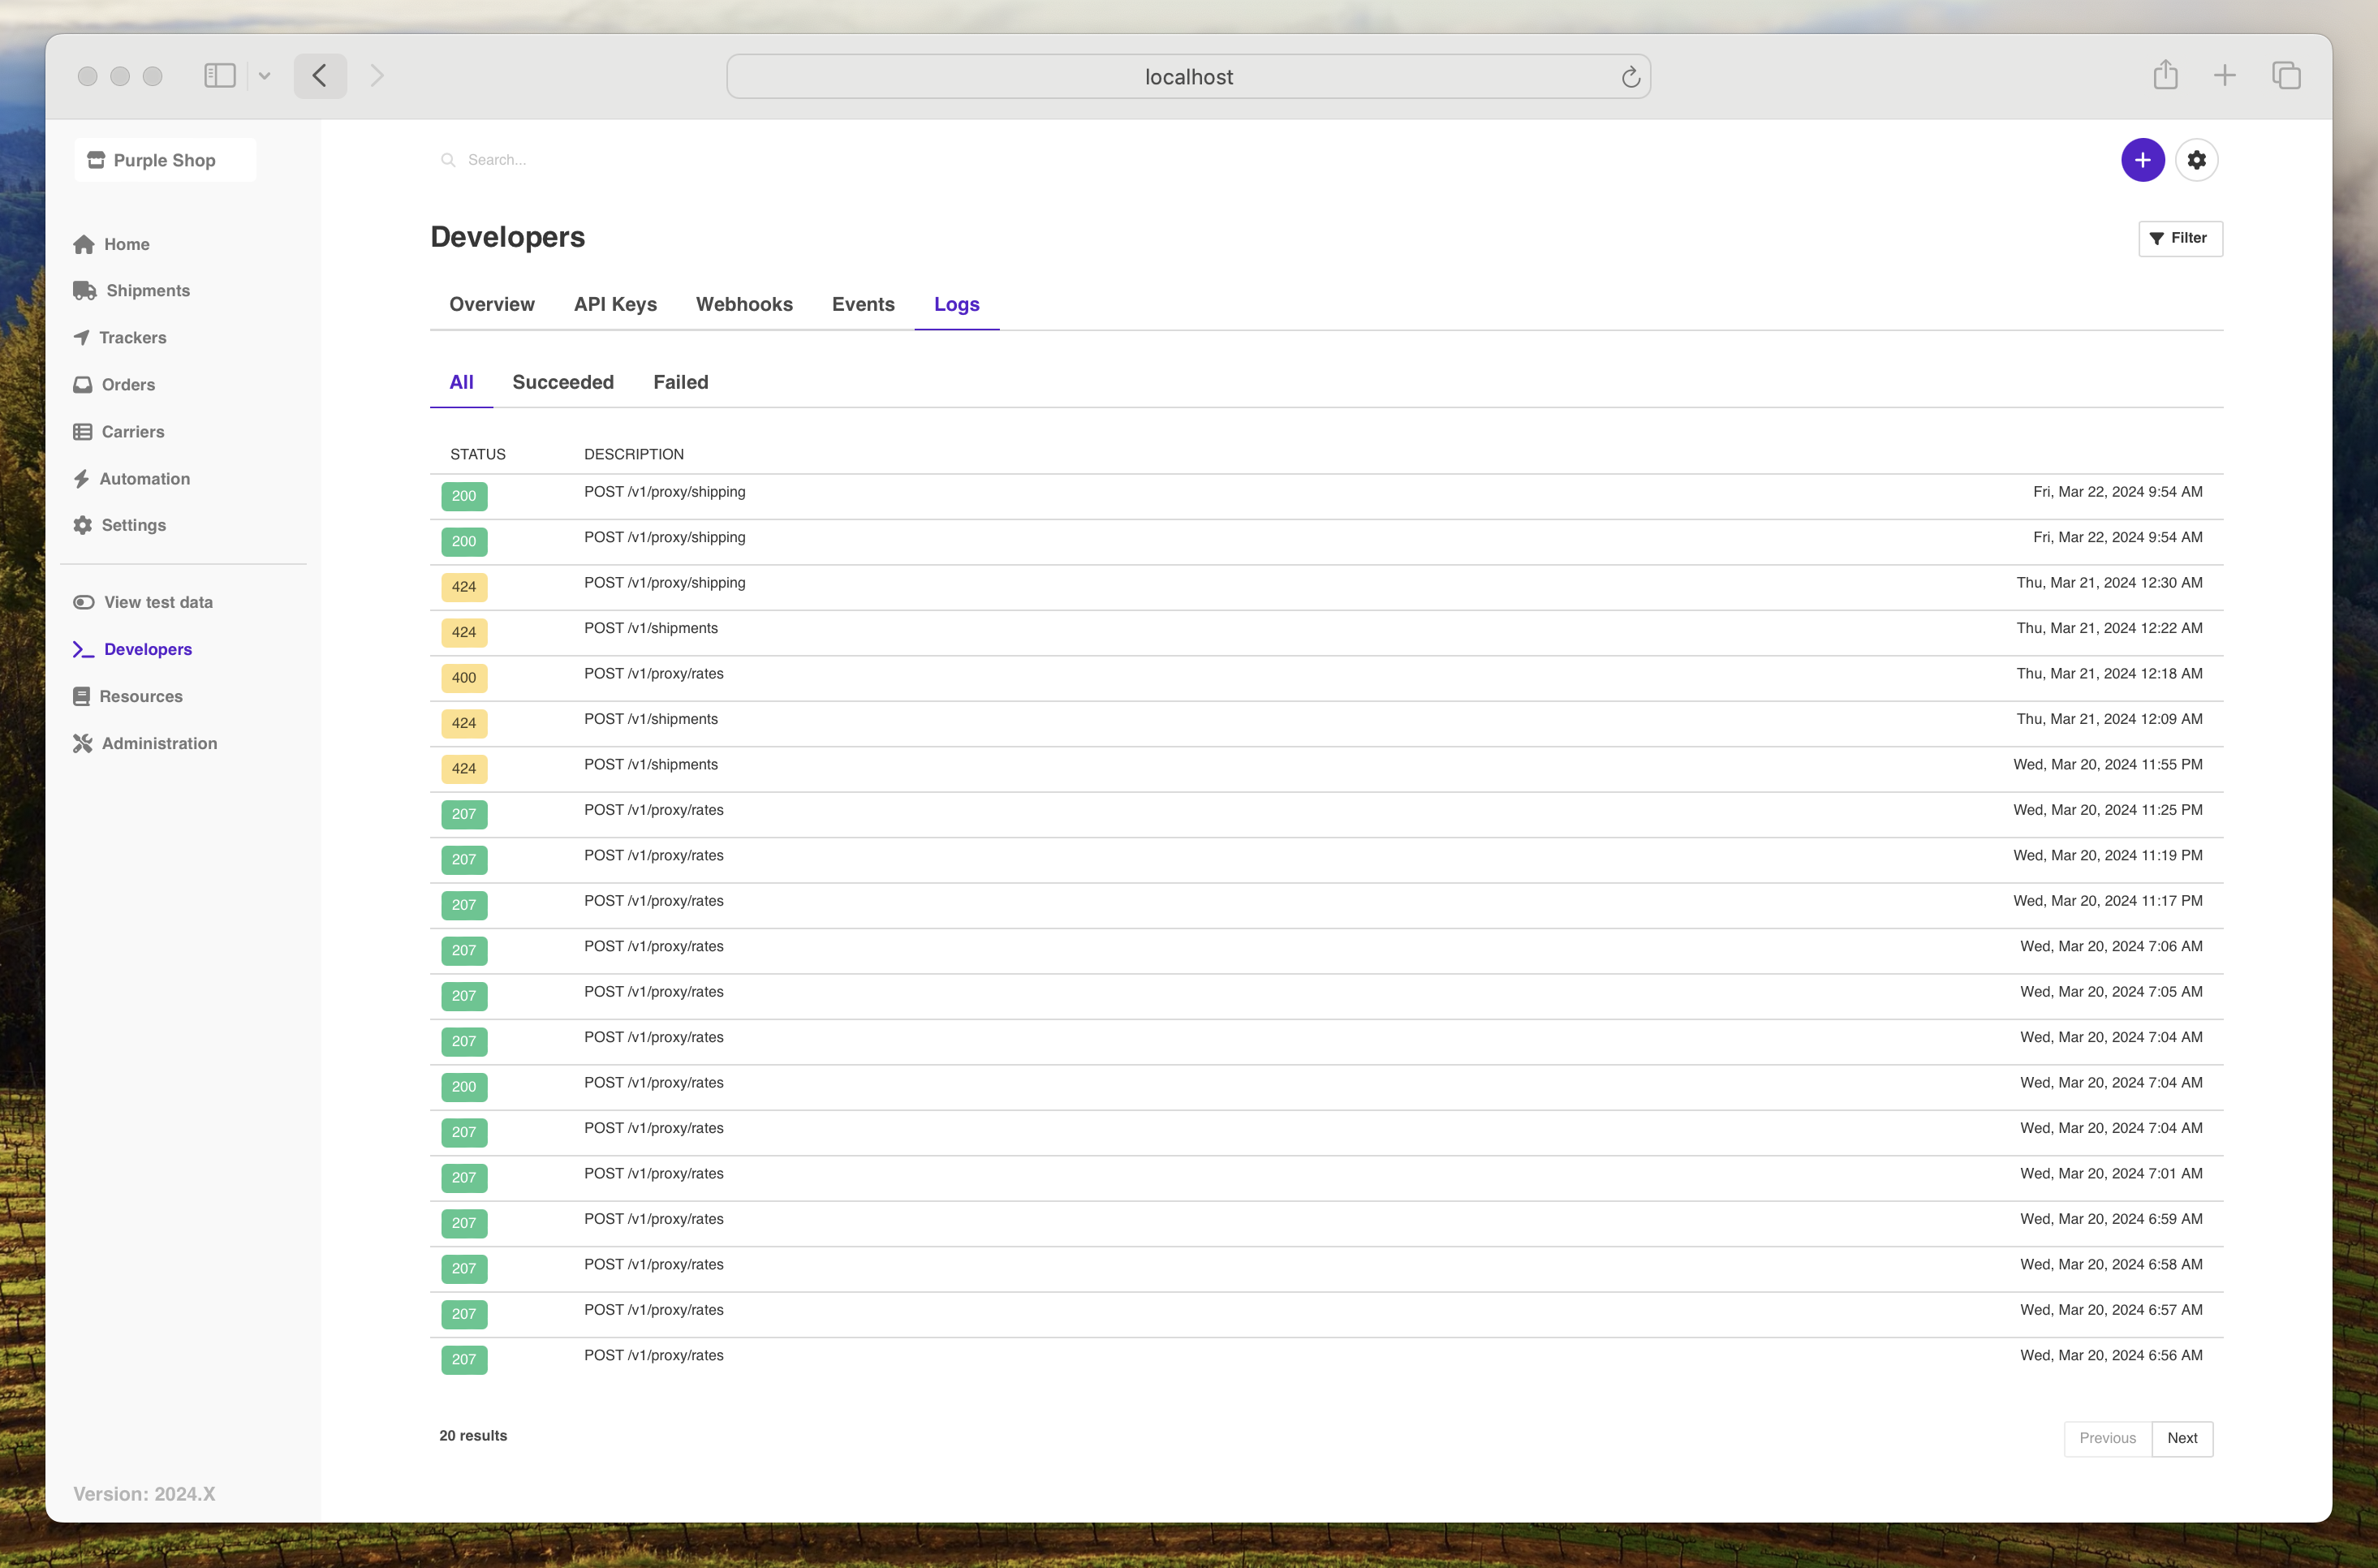Click the purple plus button top right
Screen dimensions: 2378x1568
[2142, 159]
